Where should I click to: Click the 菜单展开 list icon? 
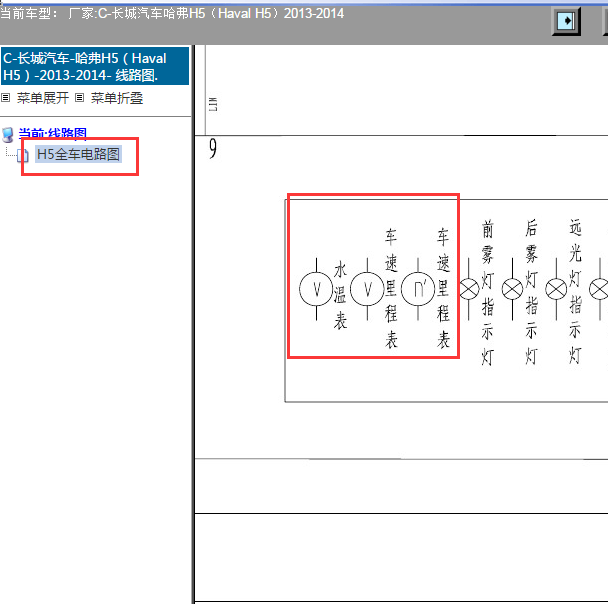pyautogui.click(x=5, y=98)
